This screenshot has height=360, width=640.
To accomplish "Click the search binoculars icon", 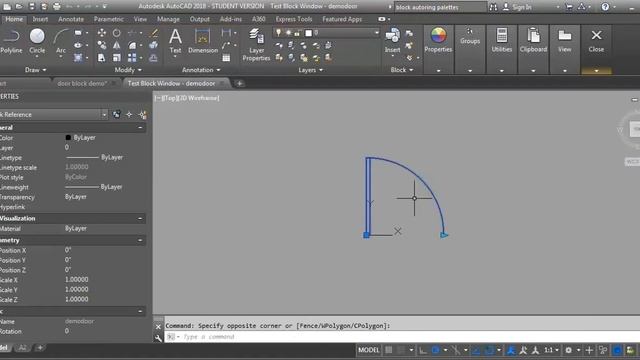I will 493,7.
